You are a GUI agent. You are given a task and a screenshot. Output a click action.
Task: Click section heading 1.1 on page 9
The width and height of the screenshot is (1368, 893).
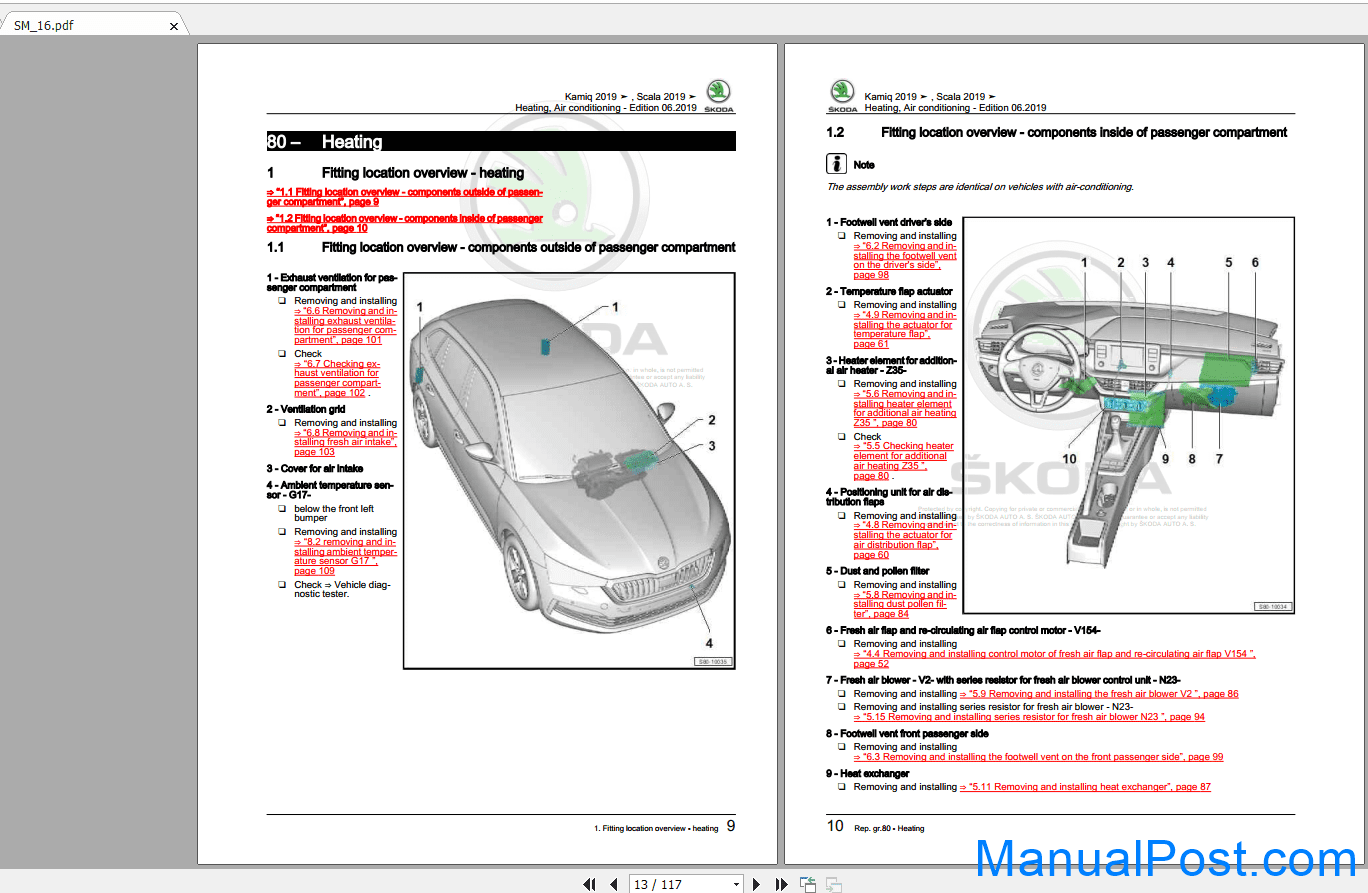[x=501, y=247]
